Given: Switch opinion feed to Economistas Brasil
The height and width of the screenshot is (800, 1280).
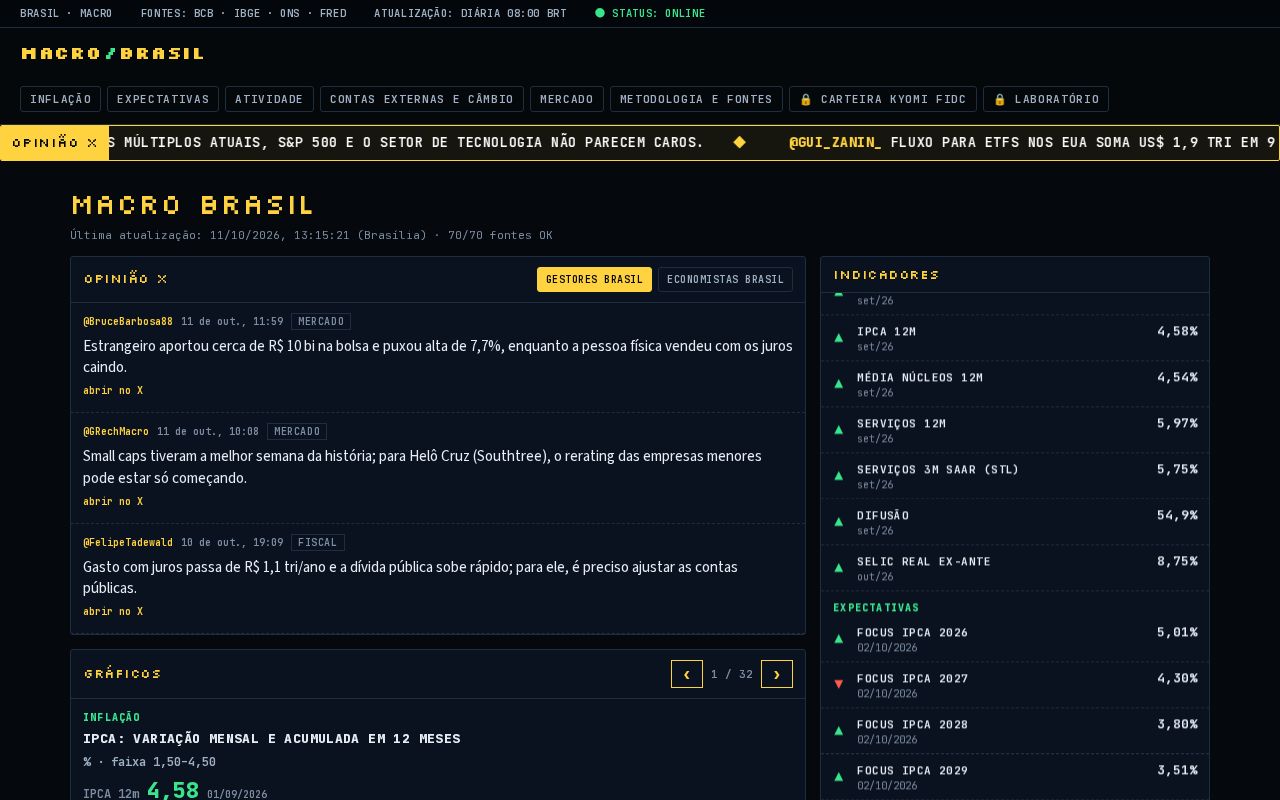Looking at the screenshot, I should (725, 280).
